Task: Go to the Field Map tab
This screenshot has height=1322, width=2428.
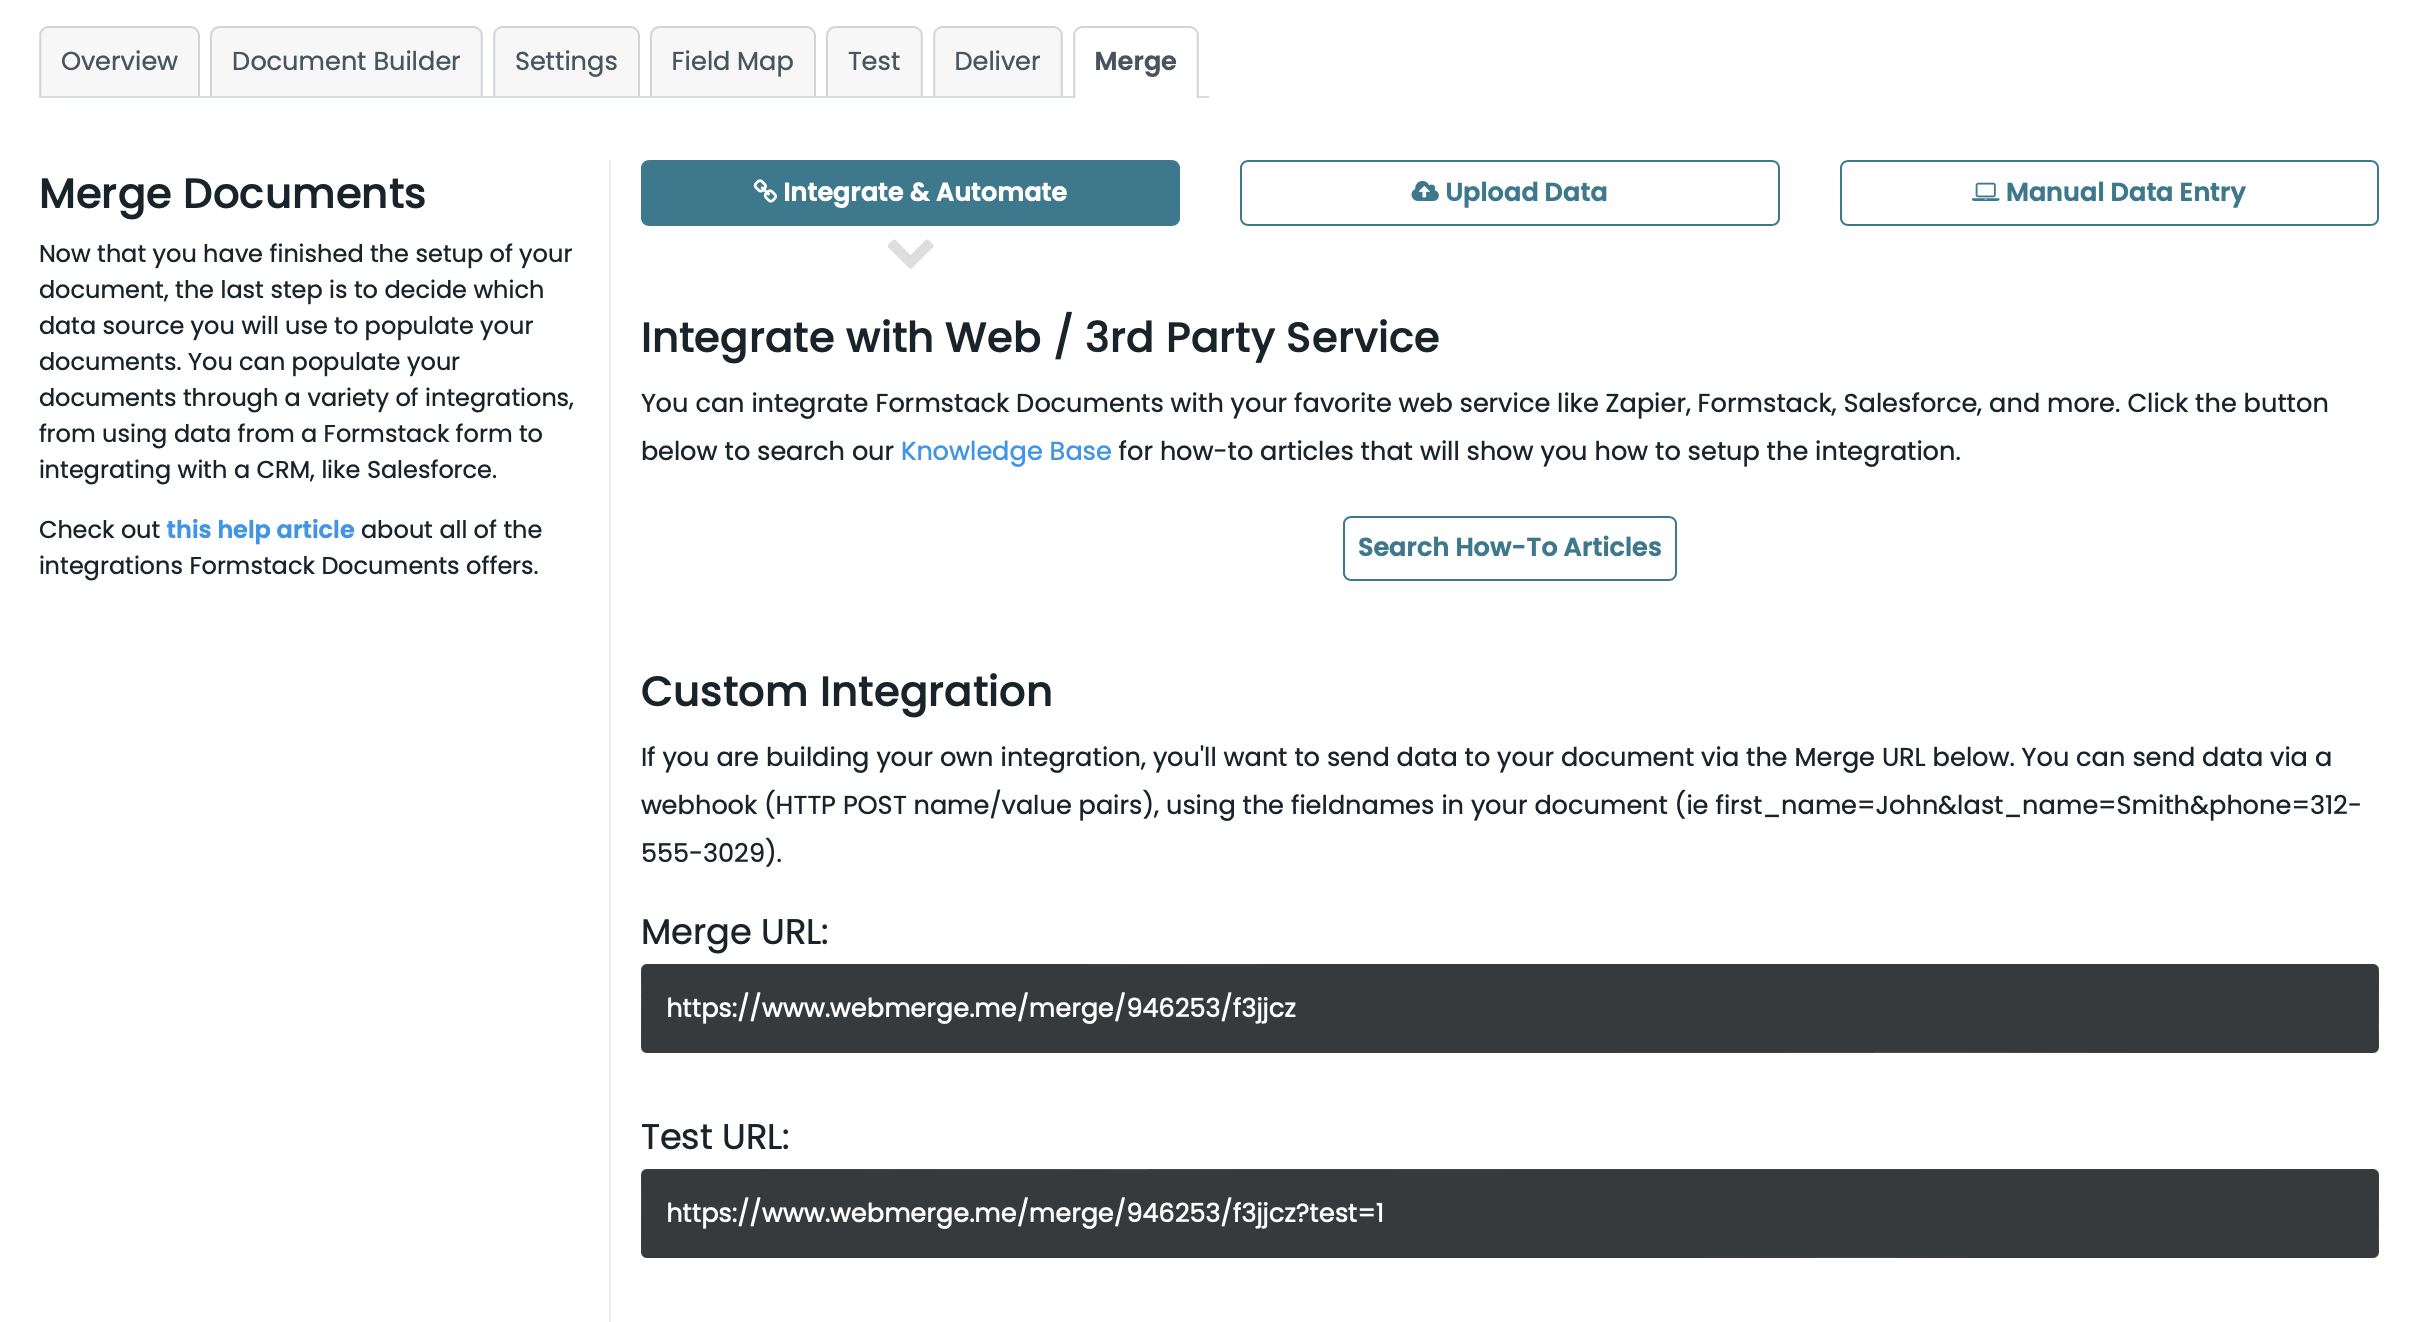Action: point(733,61)
